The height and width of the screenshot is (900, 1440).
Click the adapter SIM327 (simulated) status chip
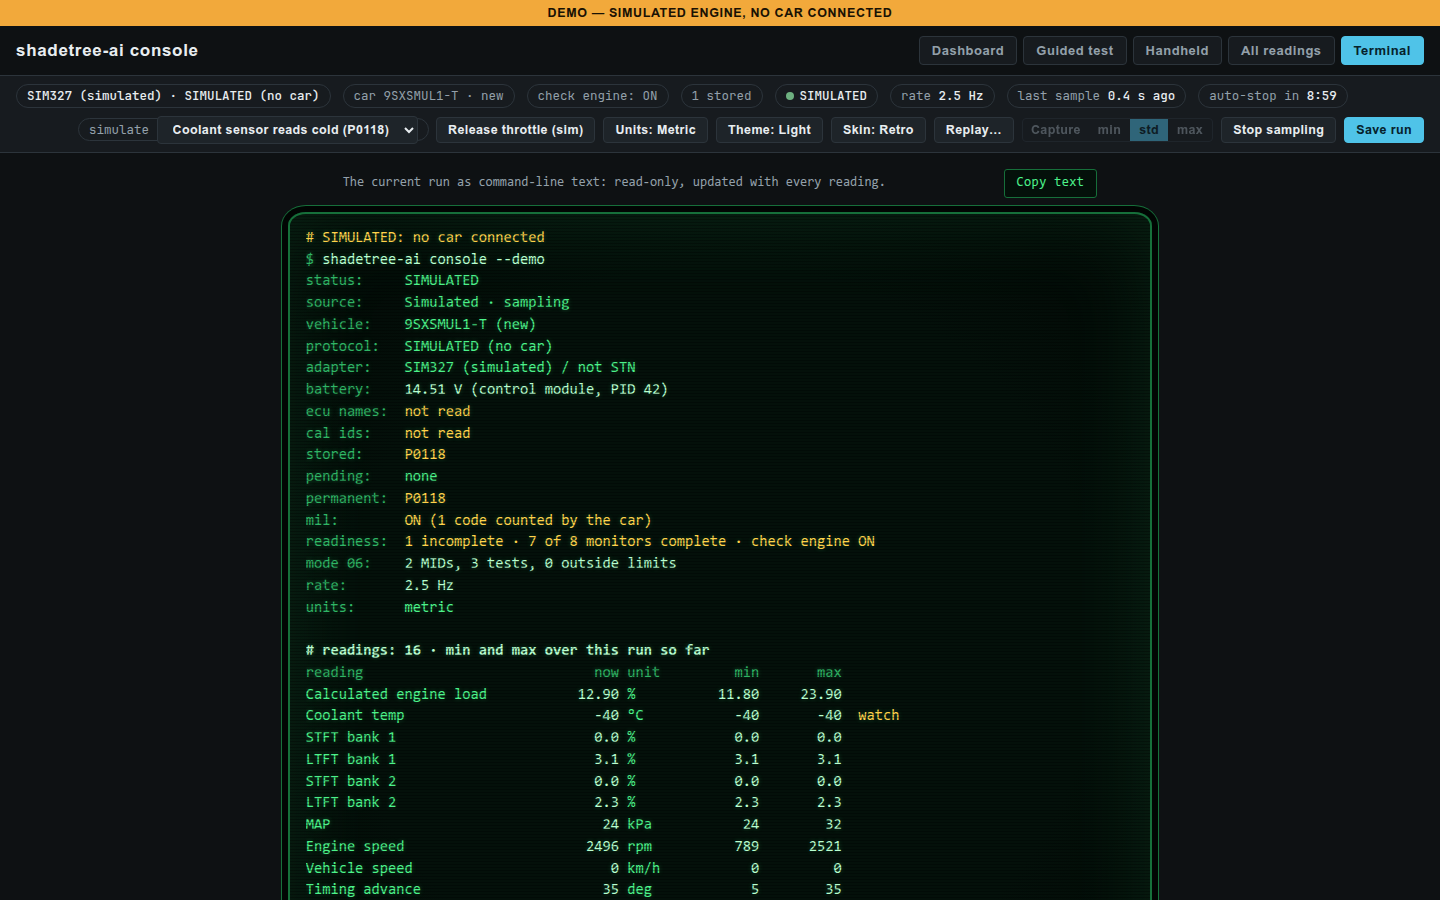(173, 96)
